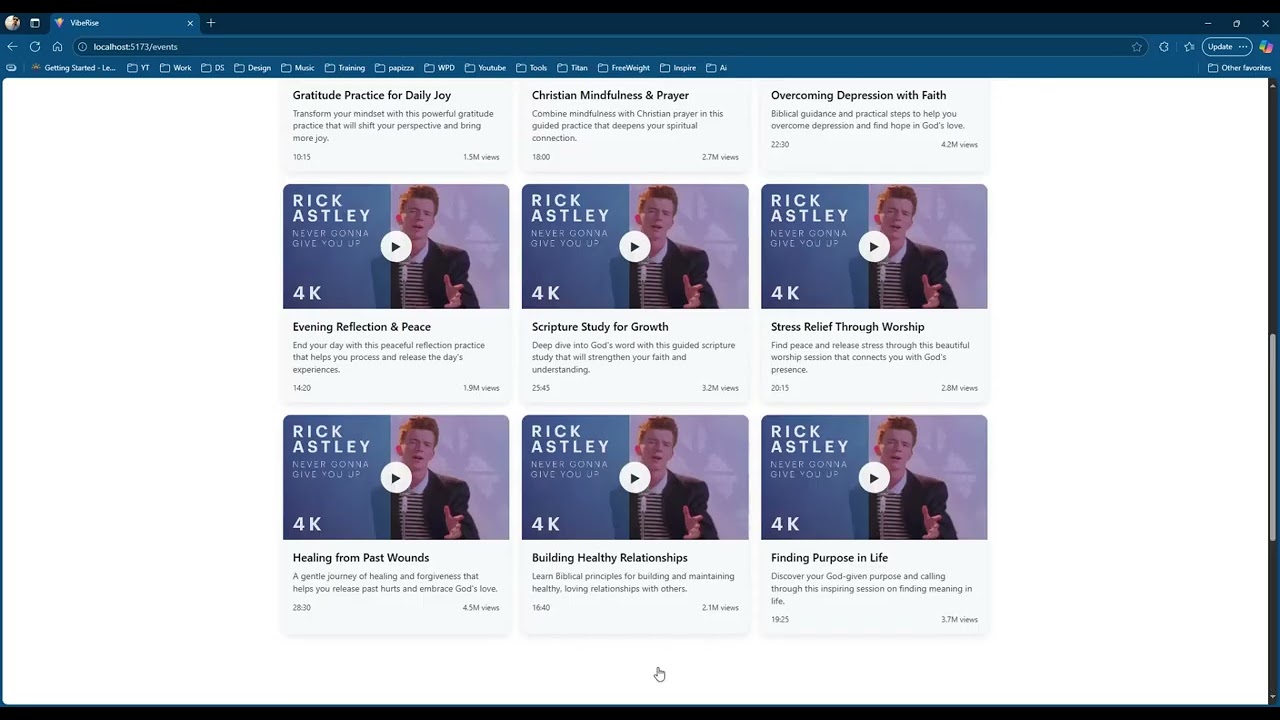Open the Ai bookmarks folder
1280x720 pixels.
point(717,68)
